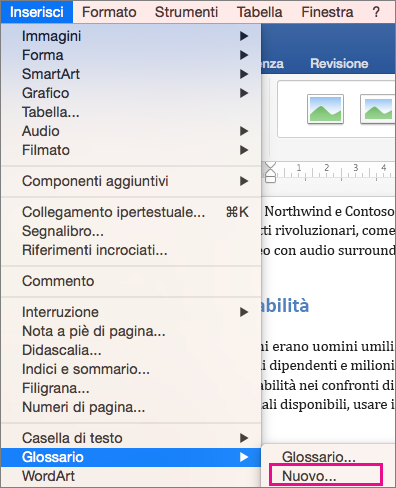Click the ruler indent marker
The width and height of the screenshot is (396, 488).
[x=271, y=172]
